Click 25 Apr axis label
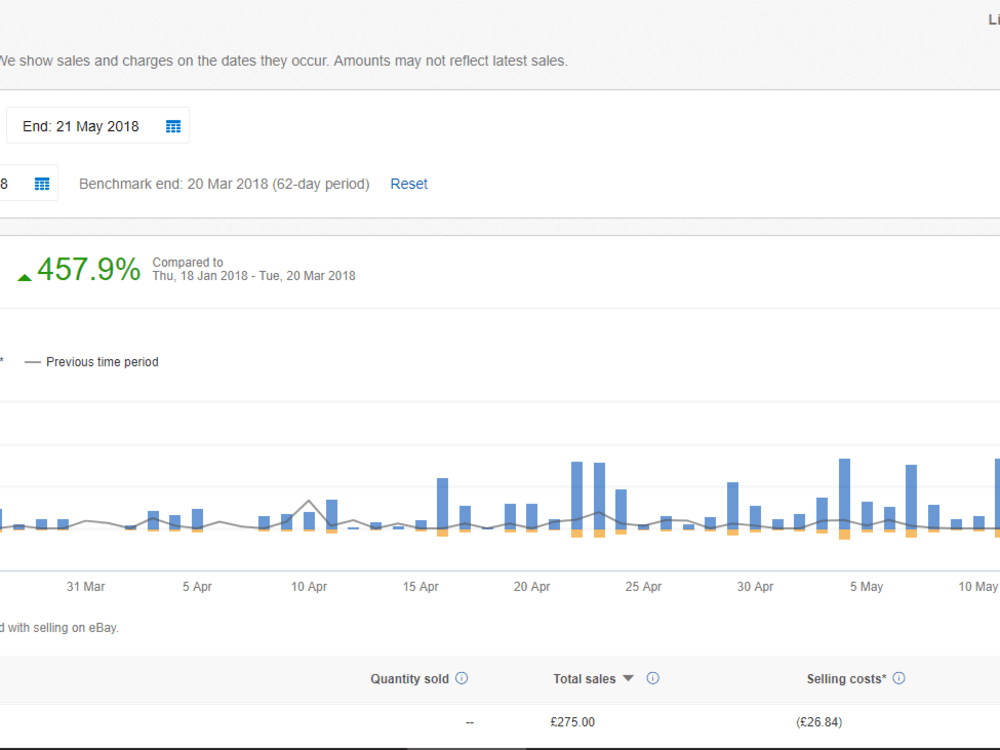This screenshot has height=750, width=1000. coord(643,586)
